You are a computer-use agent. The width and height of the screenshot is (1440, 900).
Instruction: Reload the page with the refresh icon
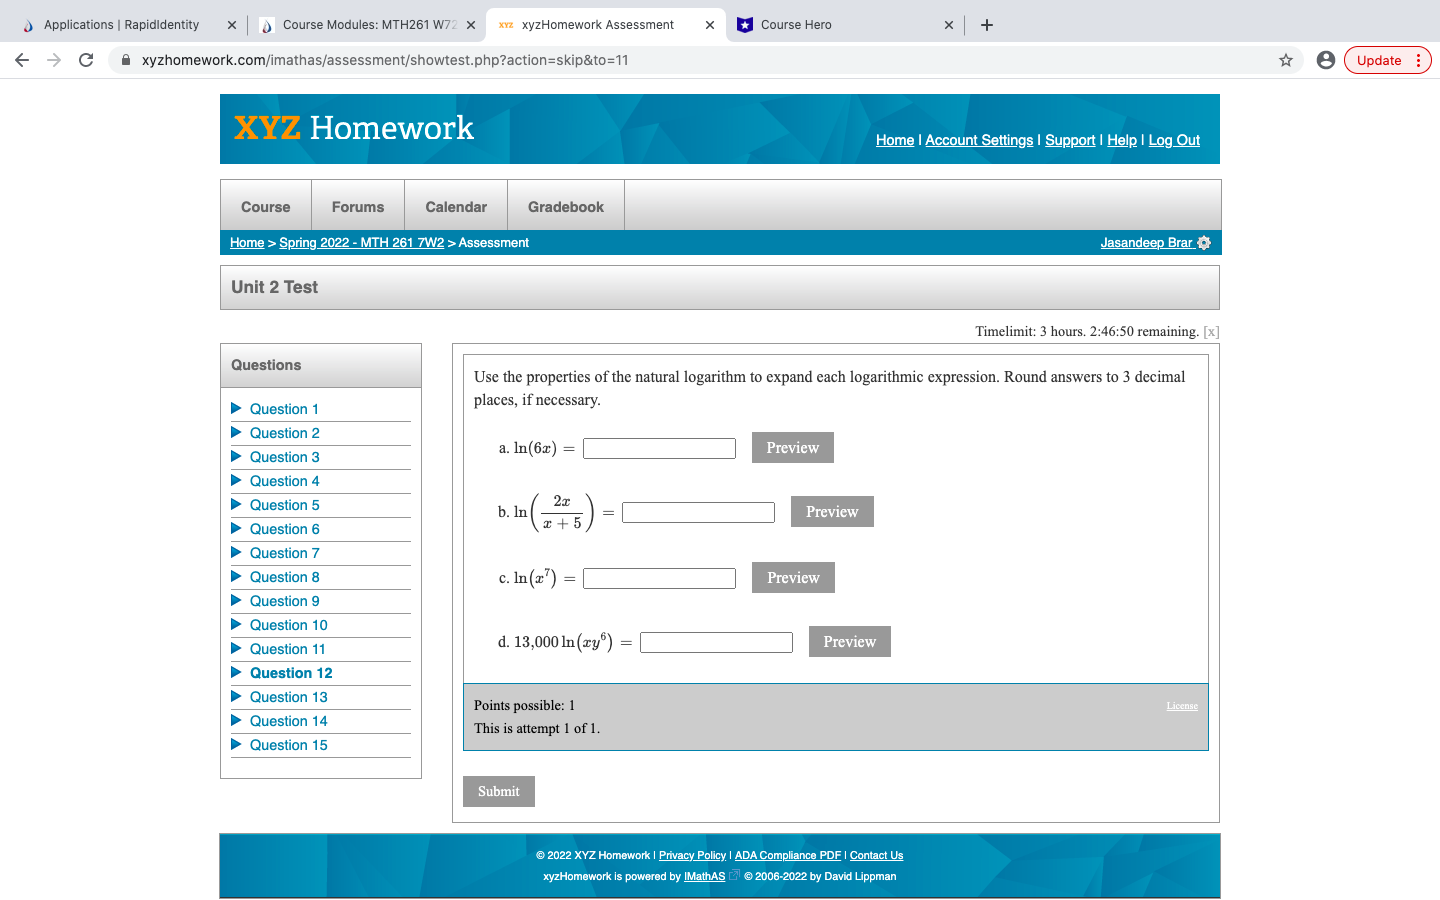tap(85, 60)
